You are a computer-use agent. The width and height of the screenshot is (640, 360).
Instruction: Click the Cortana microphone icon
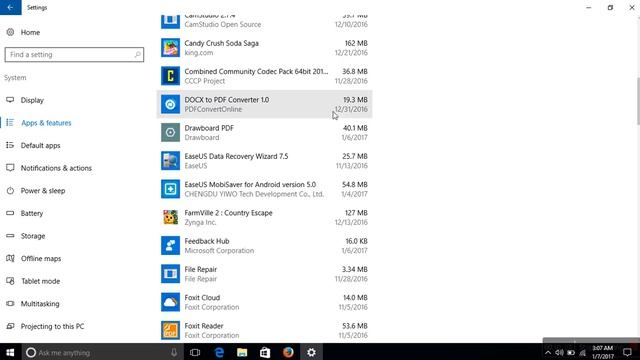[x=174, y=353]
